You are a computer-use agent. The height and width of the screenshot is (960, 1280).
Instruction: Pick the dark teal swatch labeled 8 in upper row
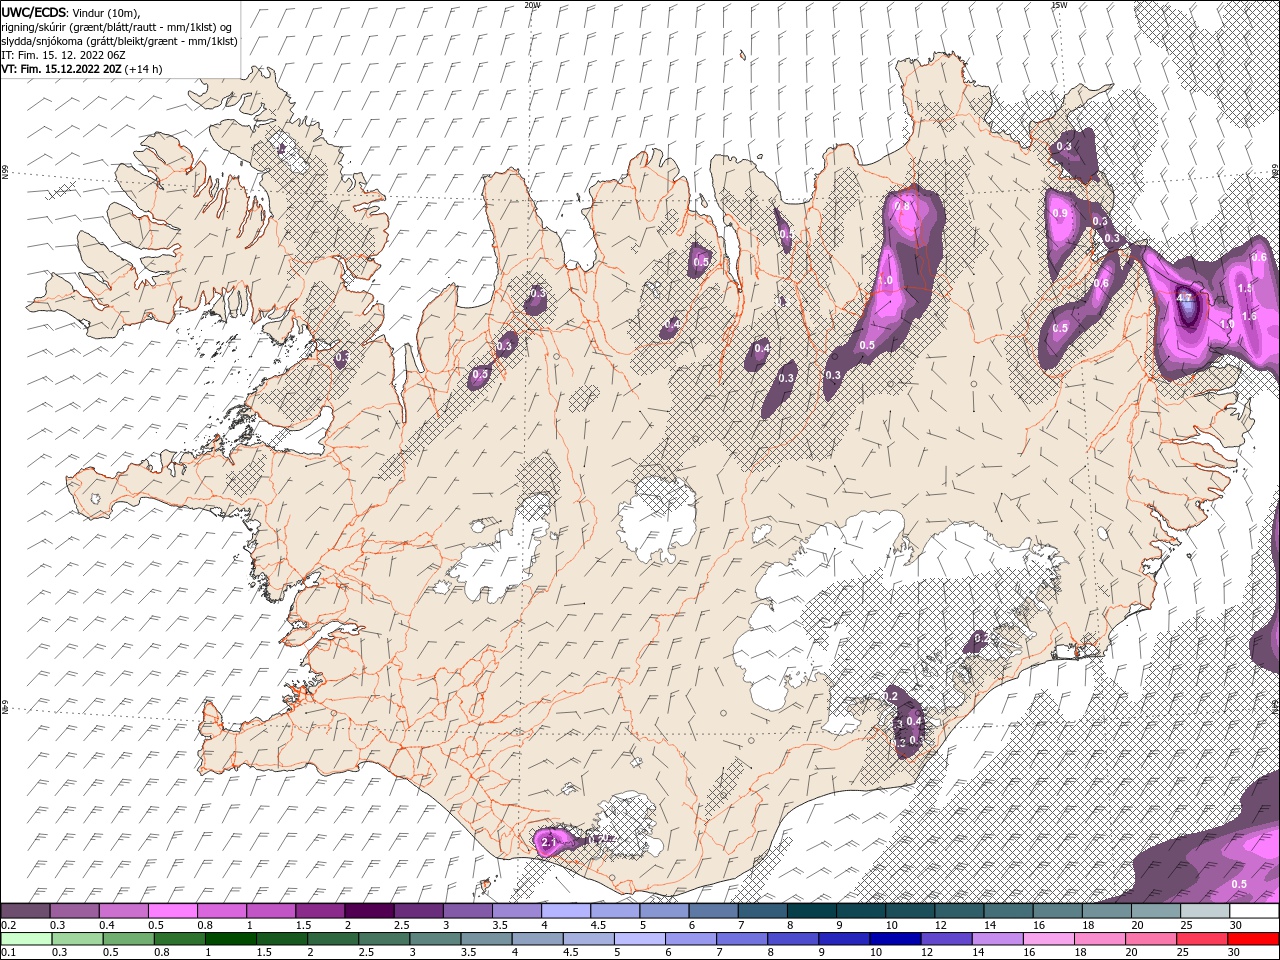(x=812, y=911)
